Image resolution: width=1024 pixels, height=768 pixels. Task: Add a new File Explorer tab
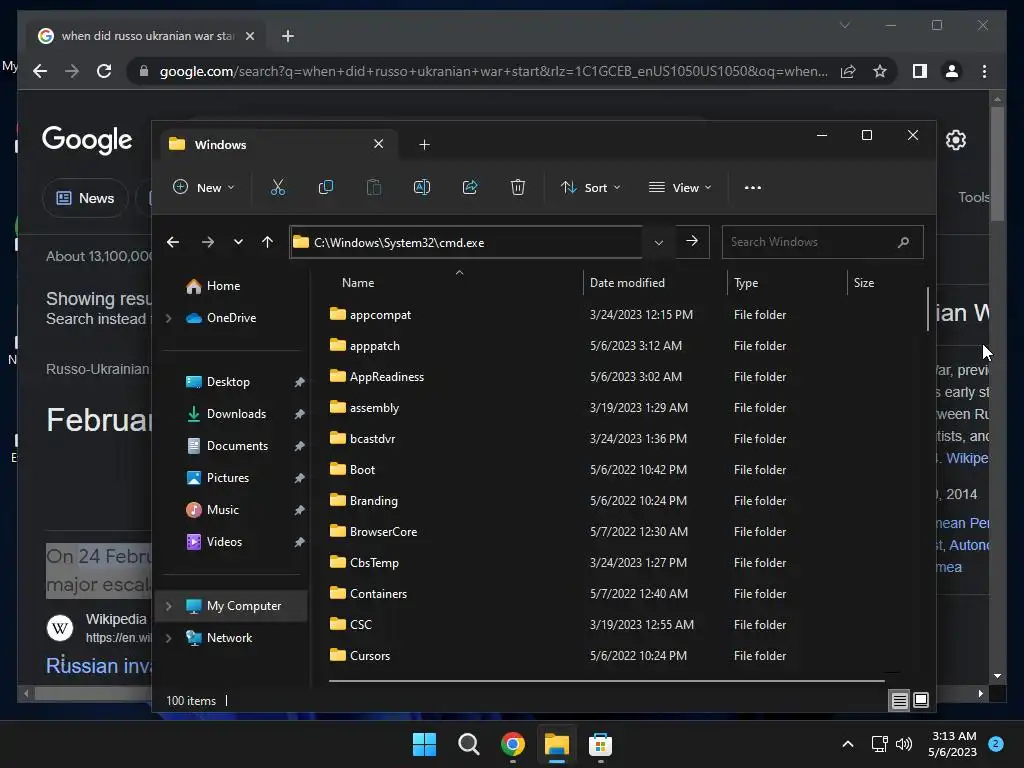point(424,144)
